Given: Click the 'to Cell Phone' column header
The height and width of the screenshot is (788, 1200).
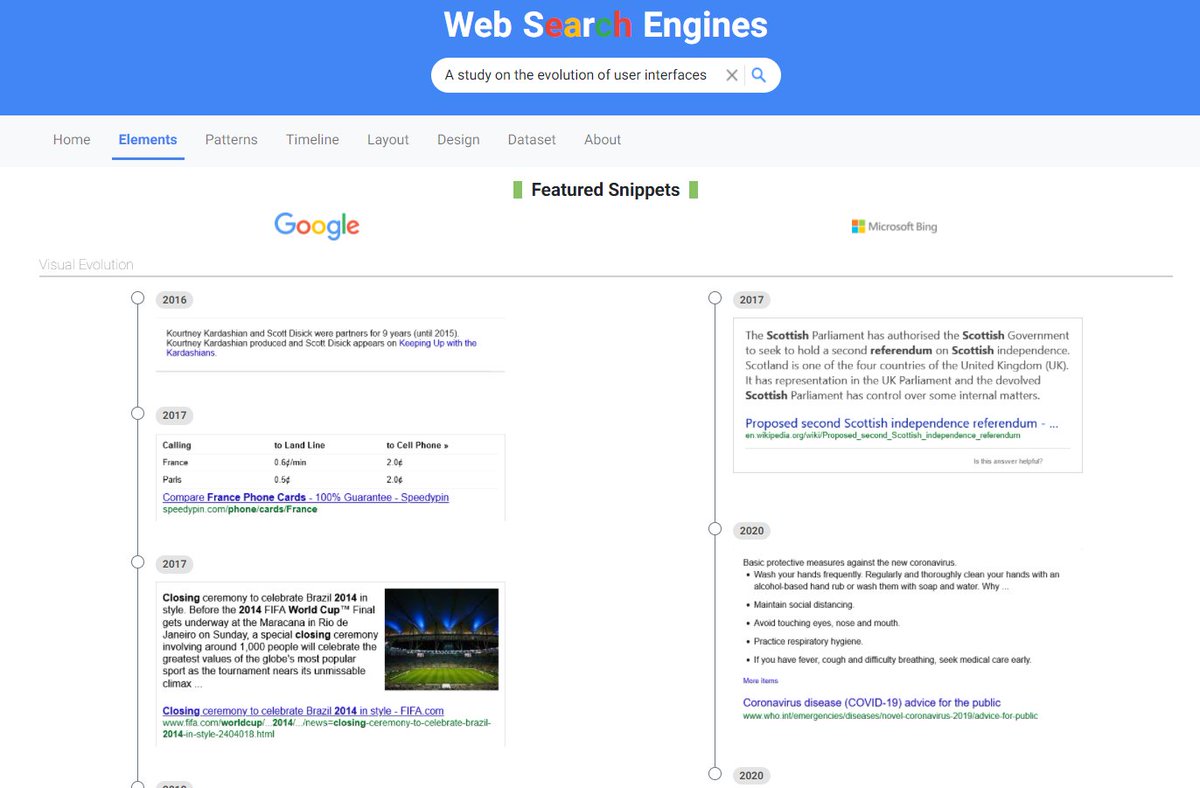Looking at the screenshot, I should pos(417,445).
